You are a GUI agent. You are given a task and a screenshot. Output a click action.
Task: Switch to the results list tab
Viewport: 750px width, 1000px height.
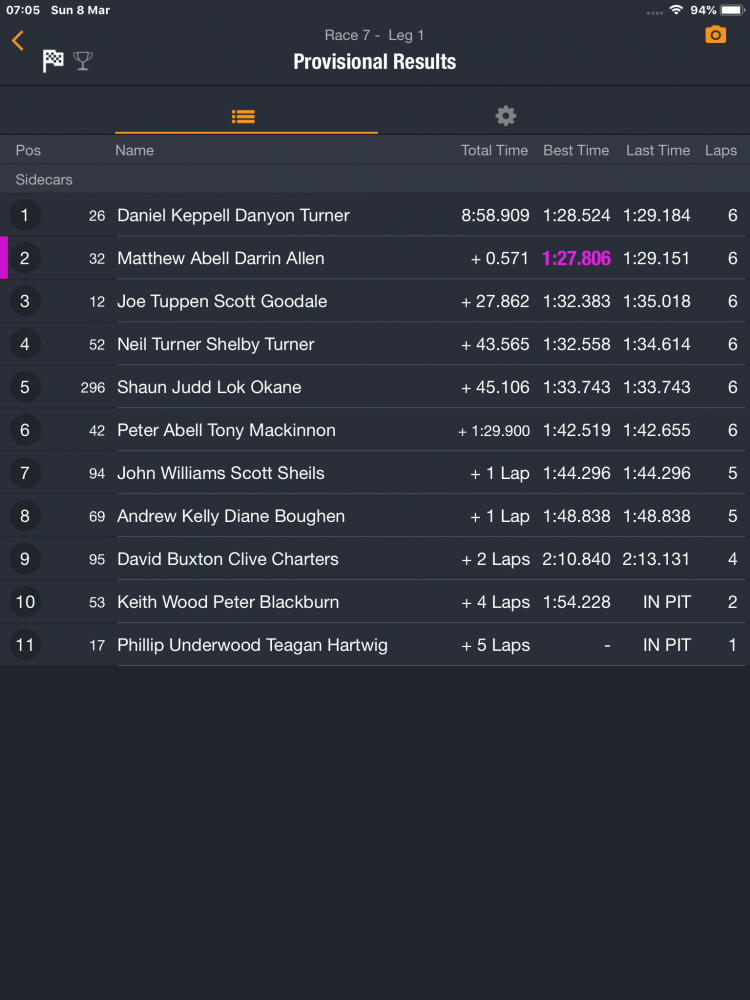pyautogui.click(x=243, y=116)
